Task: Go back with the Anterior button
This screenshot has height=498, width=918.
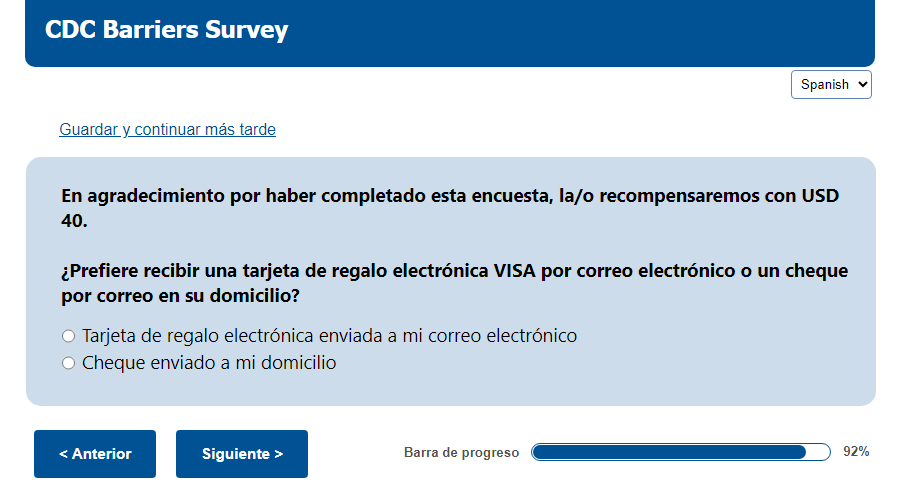Action: [x=95, y=454]
